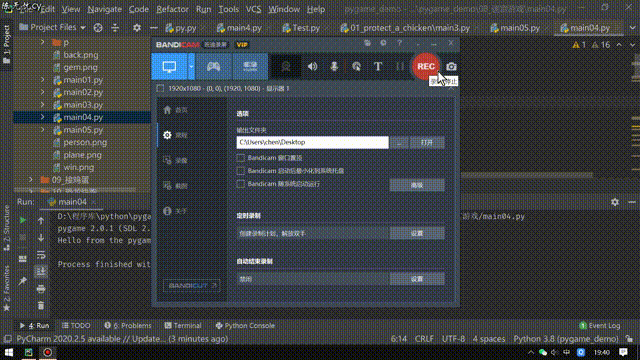Click the trash clear icon in Run panel
640x360 pixels.
(41, 305)
